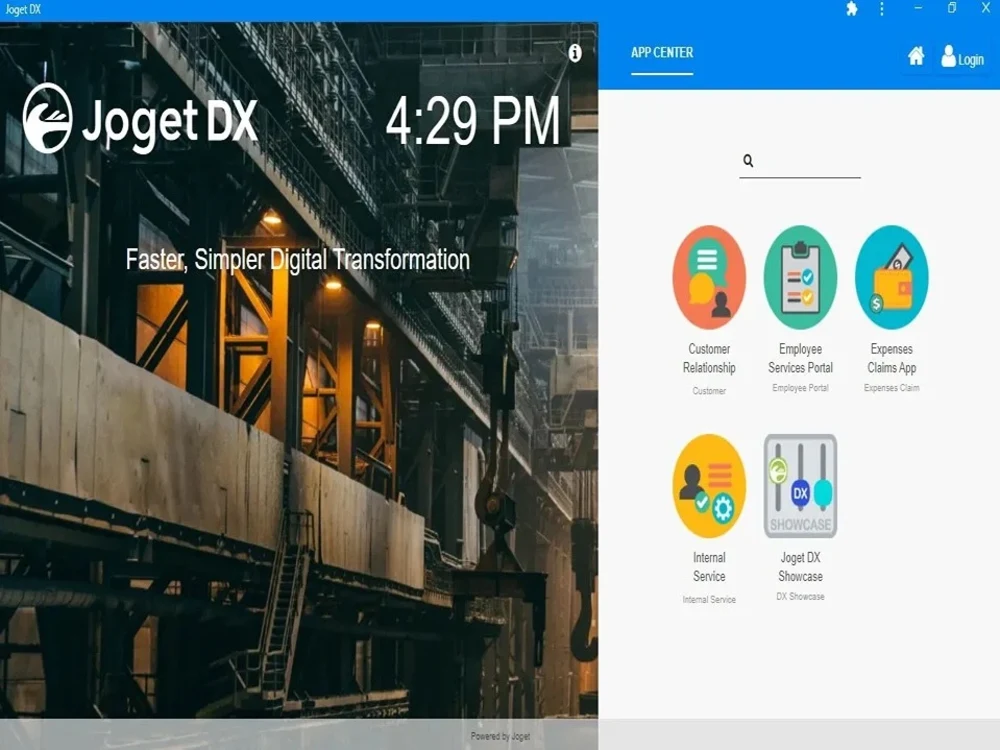Image resolution: width=1000 pixels, height=750 pixels.
Task: Open the Employee Services Portal app icon
Action: coord(800,277)
